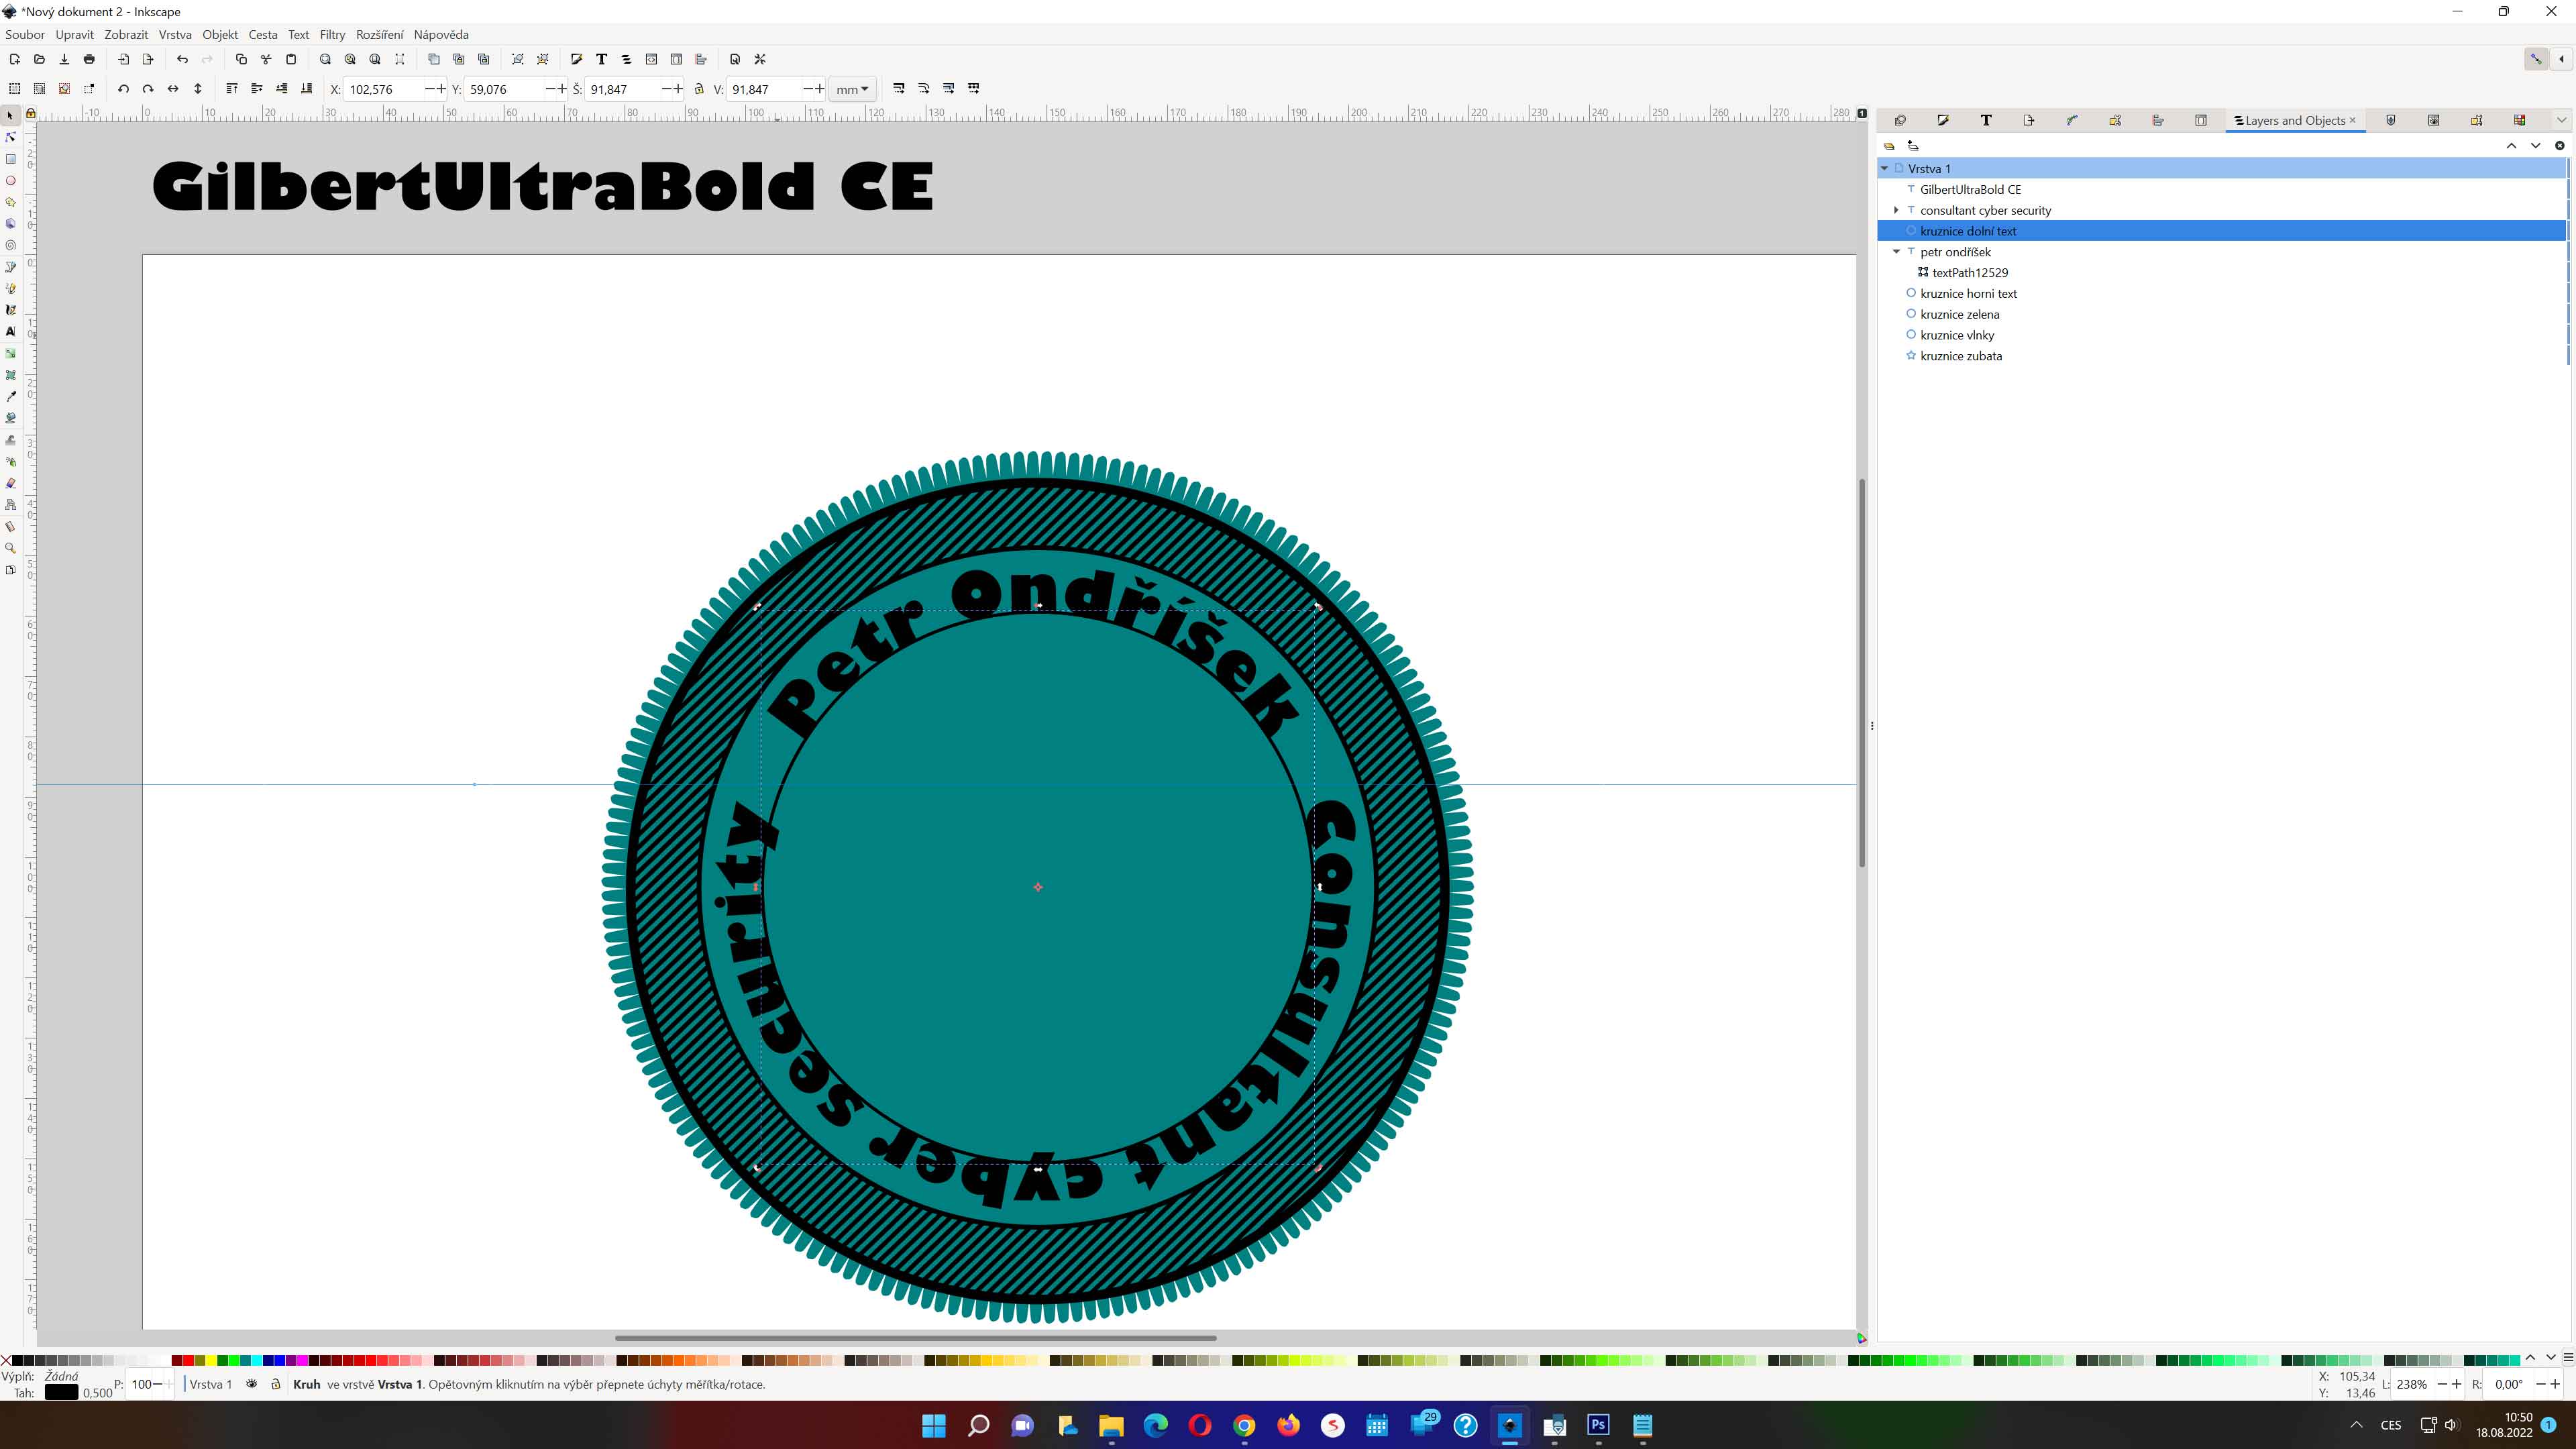The image size is (2576, 1449).
Task: Toggle width-height ratio lock
Action: [699, 89]
